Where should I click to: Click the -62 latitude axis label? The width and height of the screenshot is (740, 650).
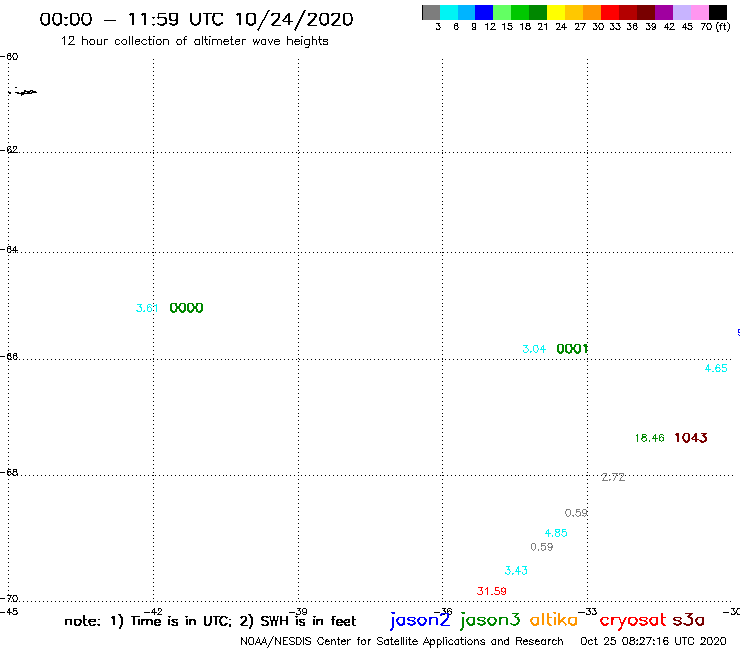[10, 150]
